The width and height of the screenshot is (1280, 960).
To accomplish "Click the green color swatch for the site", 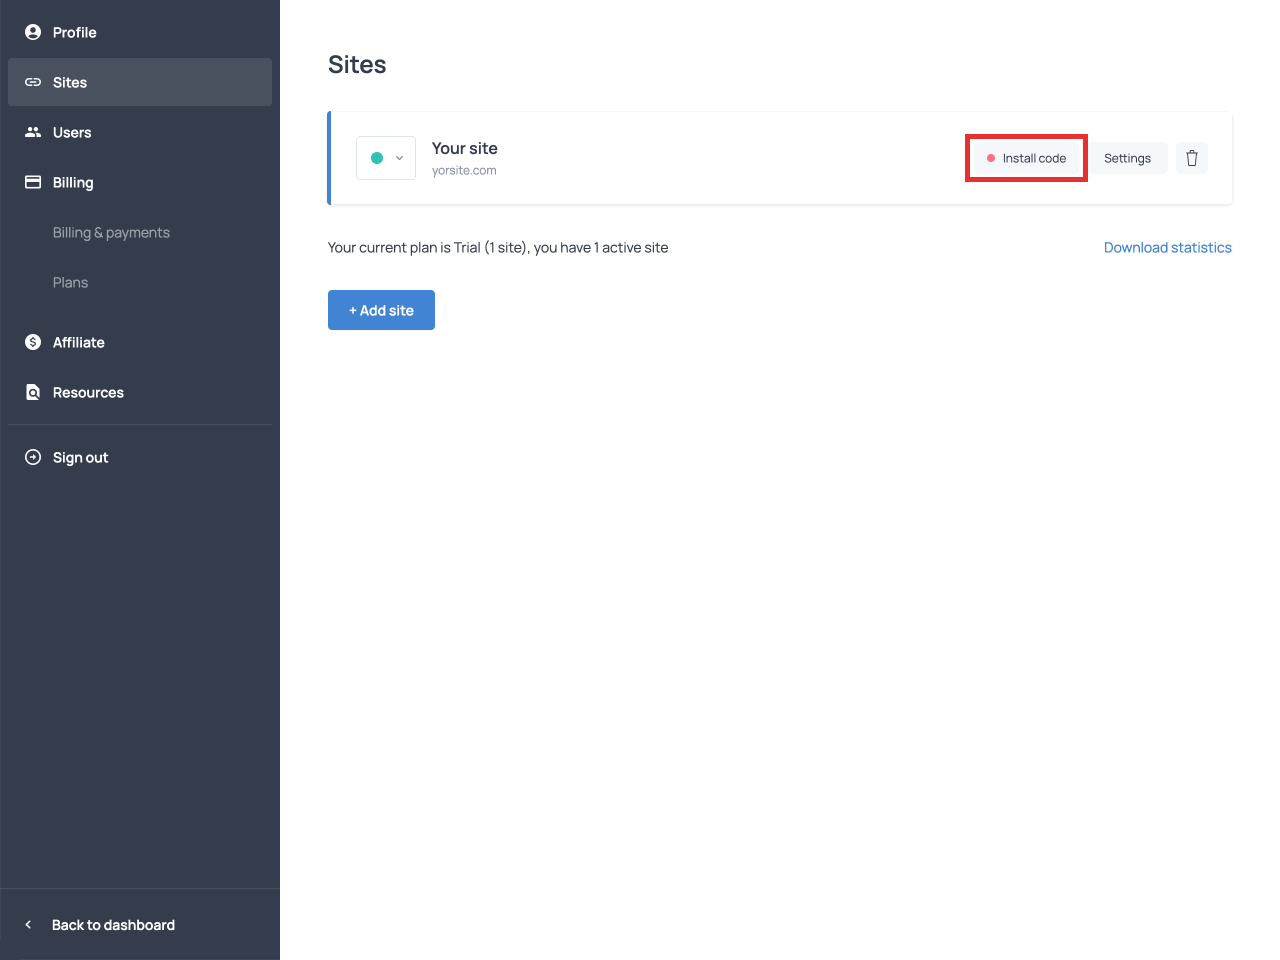I will pyautogui.click(x=377, y=158).
